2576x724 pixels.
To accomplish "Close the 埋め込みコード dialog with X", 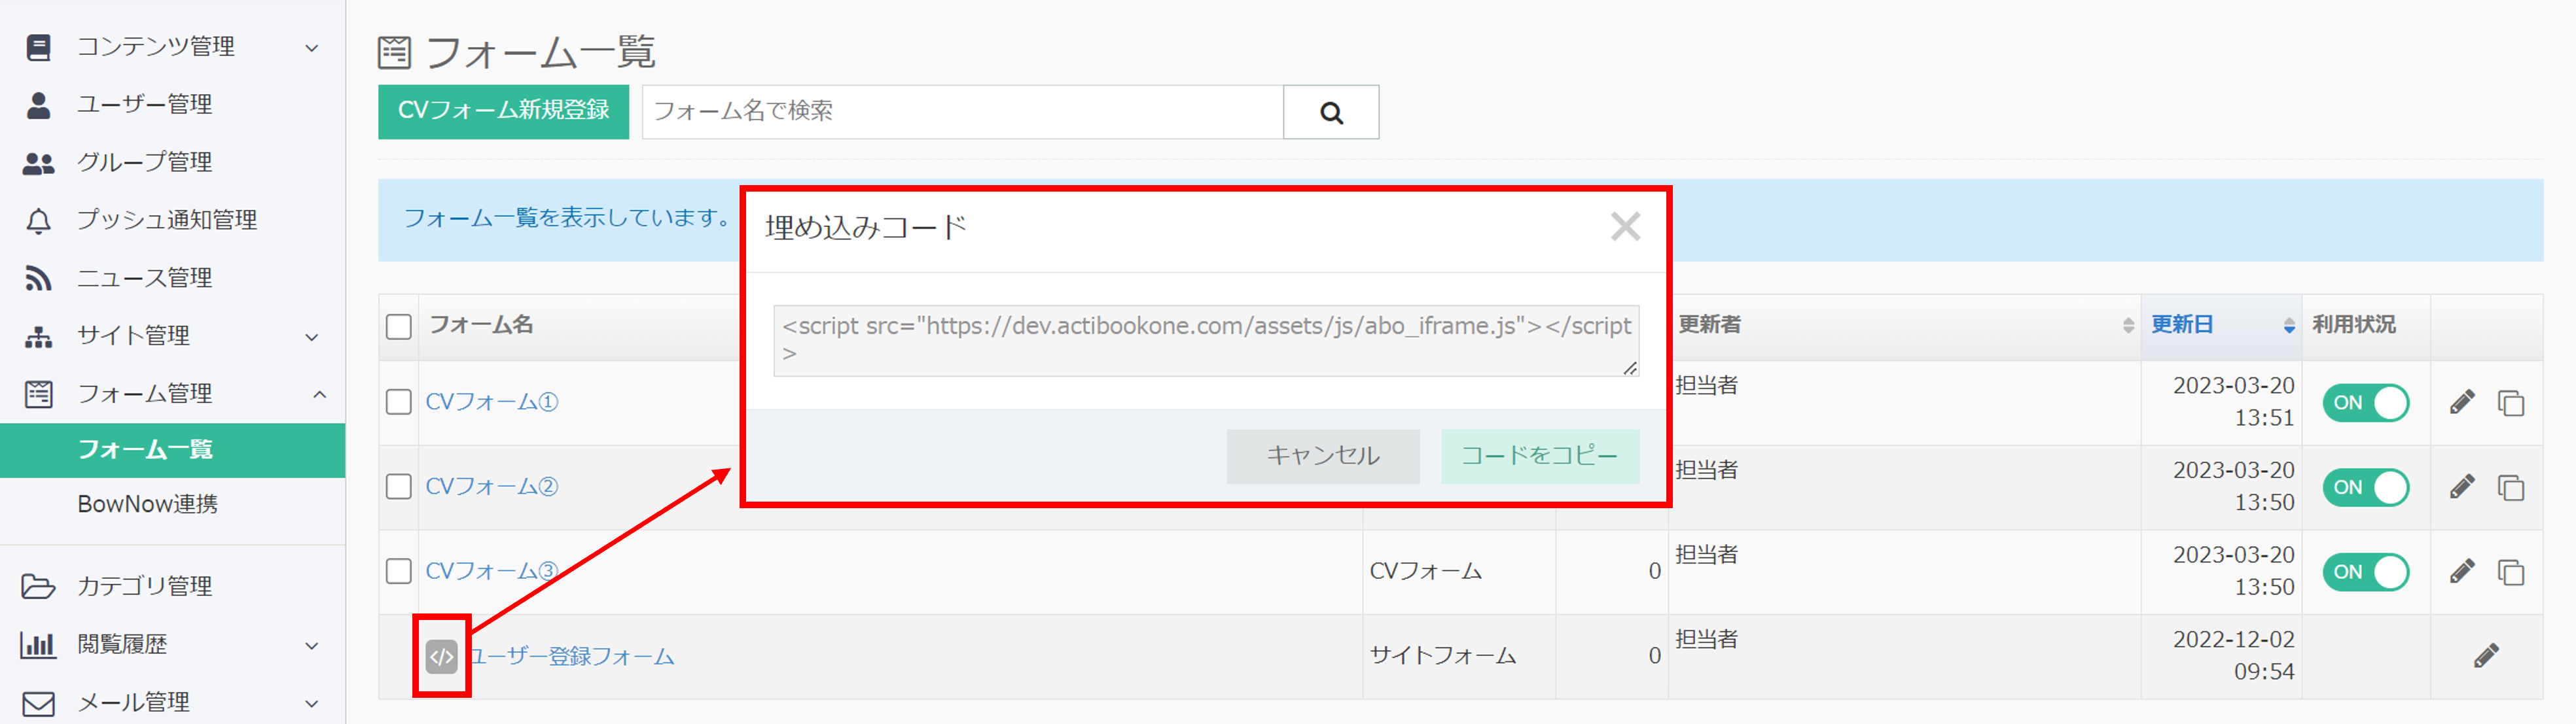I will pyautogui.click(x=1625, y=227).
